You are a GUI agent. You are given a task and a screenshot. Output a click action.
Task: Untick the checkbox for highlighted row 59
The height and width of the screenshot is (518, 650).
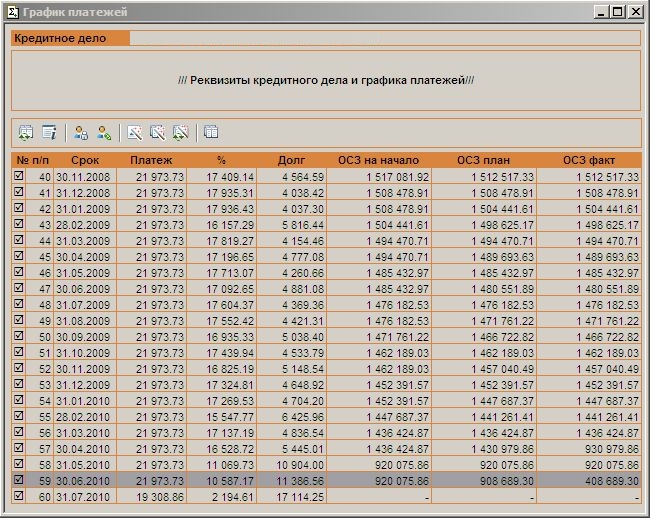[19, 480]
